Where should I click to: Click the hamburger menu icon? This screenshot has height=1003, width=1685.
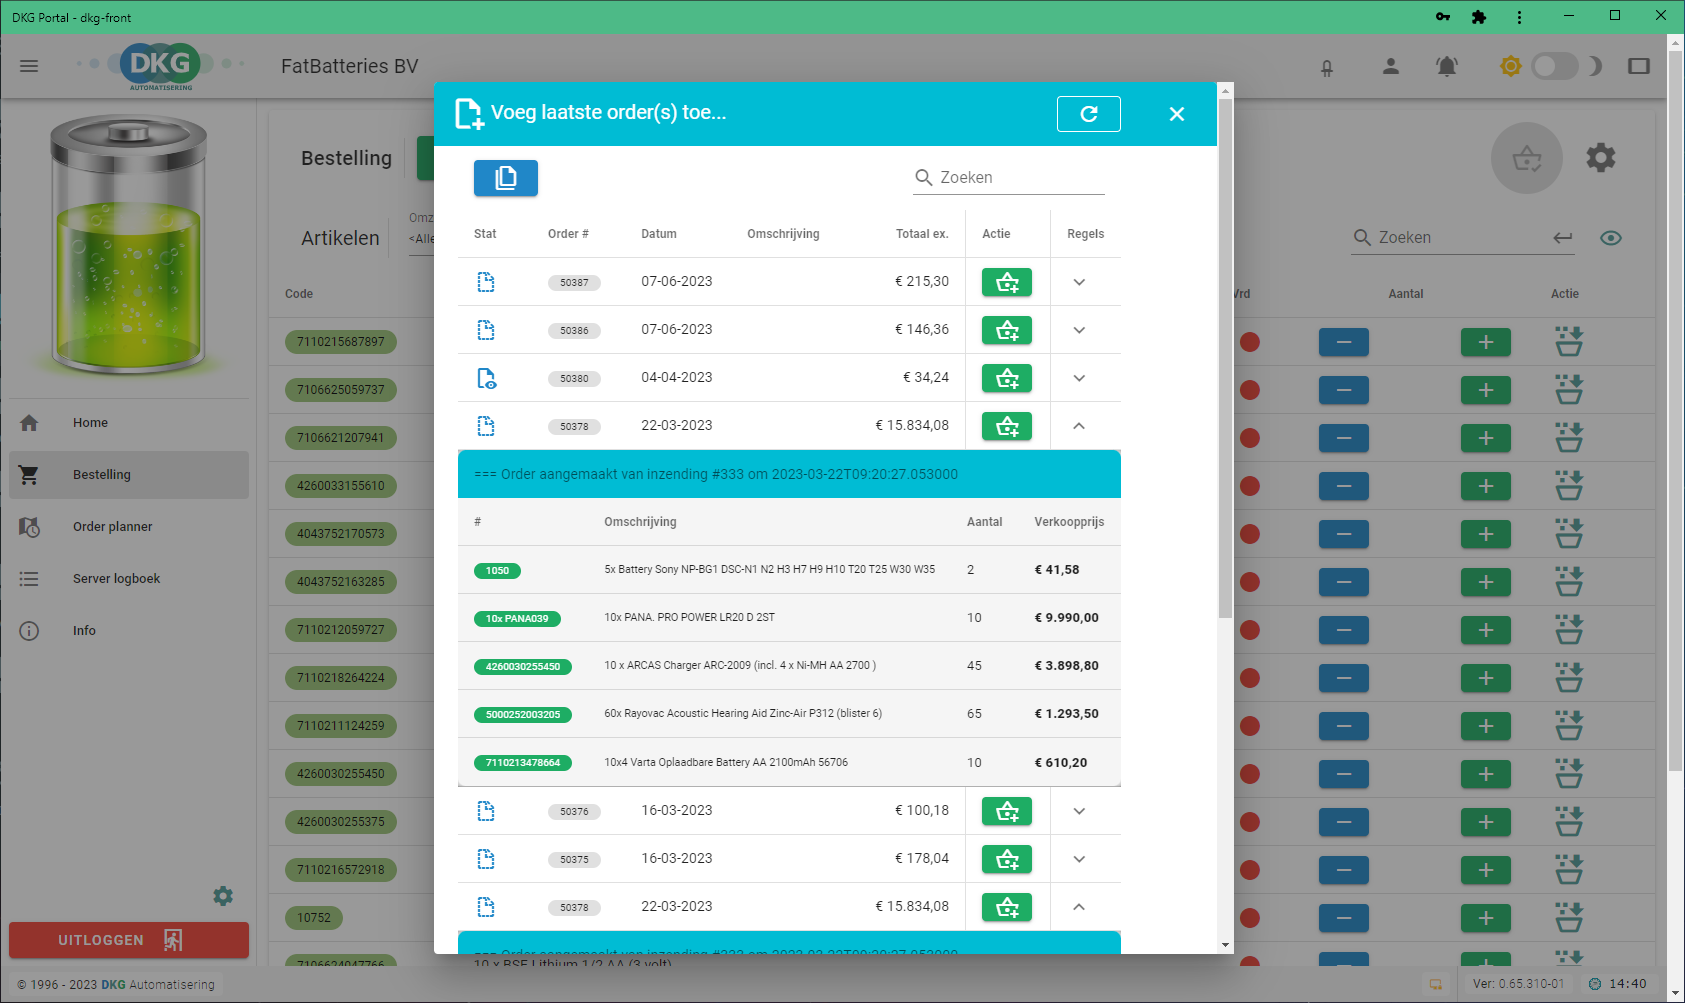[x=29, y=66]
